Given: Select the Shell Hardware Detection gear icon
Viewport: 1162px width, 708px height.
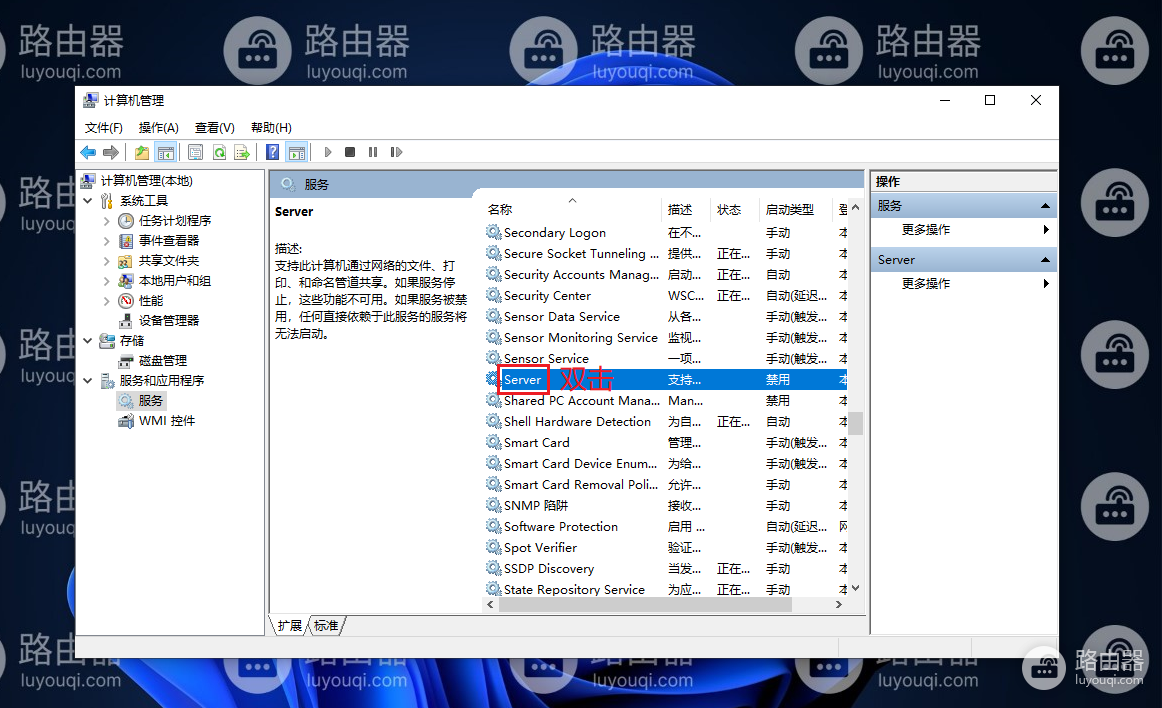Looking at the screenshot, I should point(494,421).
